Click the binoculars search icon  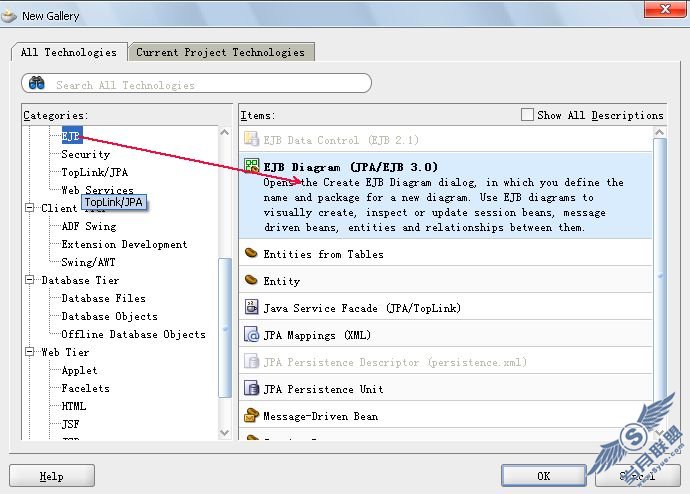coord(37,83)
